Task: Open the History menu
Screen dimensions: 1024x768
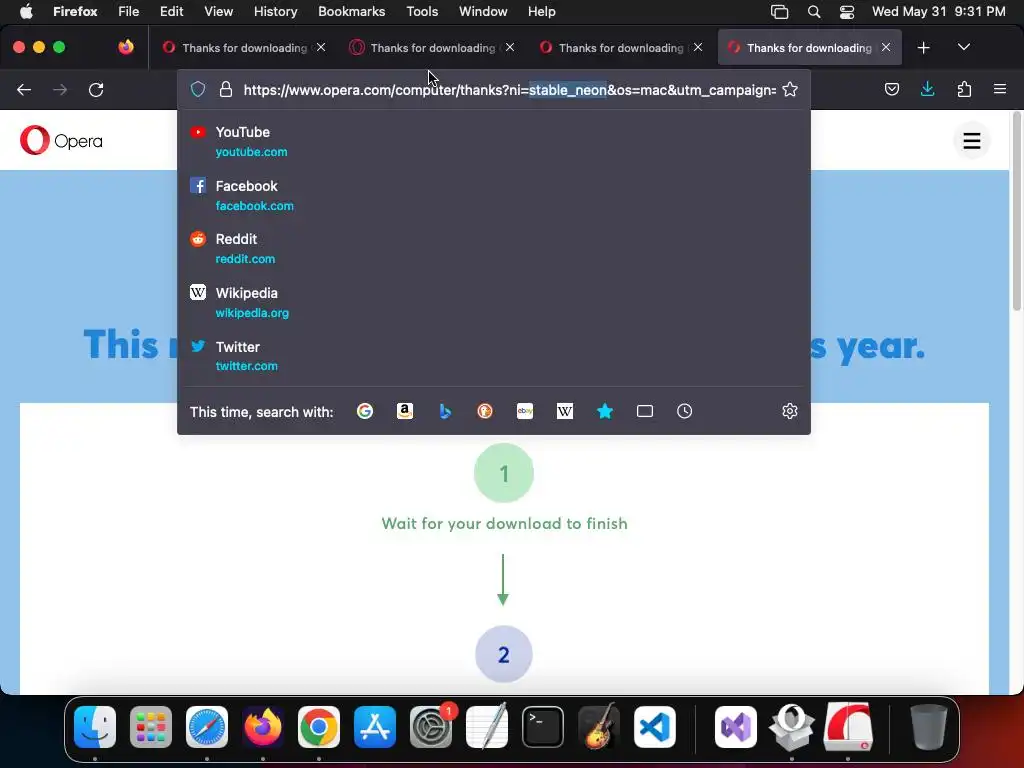Action: (275, 11)
